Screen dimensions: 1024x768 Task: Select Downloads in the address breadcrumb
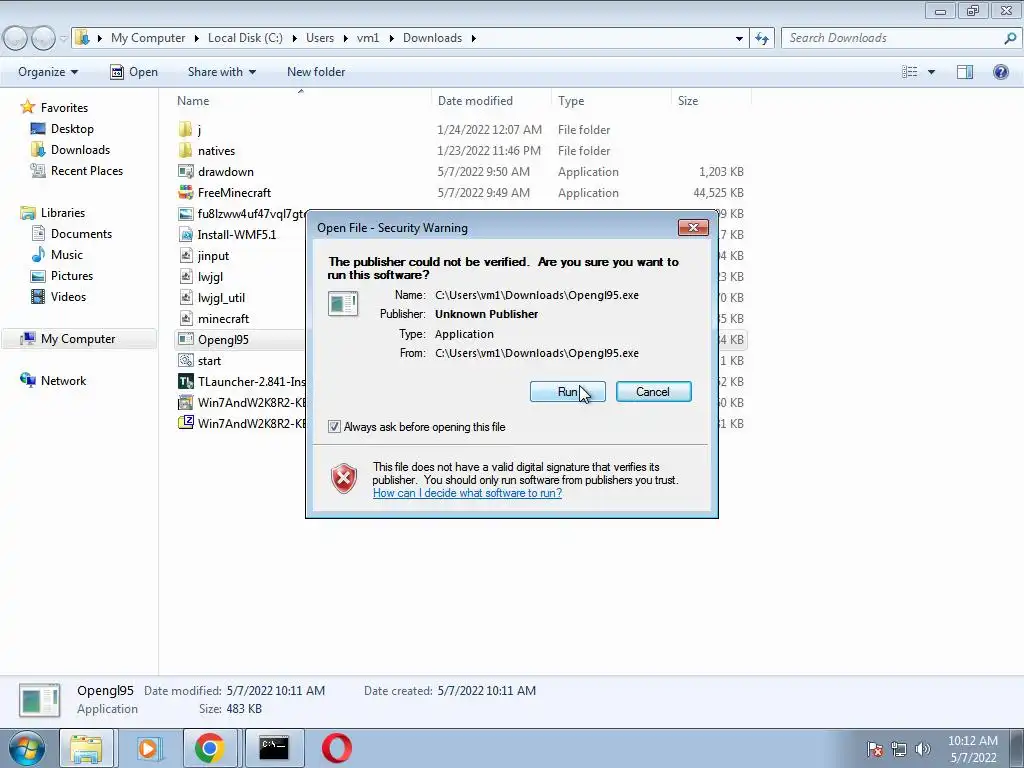pos(432,38)
